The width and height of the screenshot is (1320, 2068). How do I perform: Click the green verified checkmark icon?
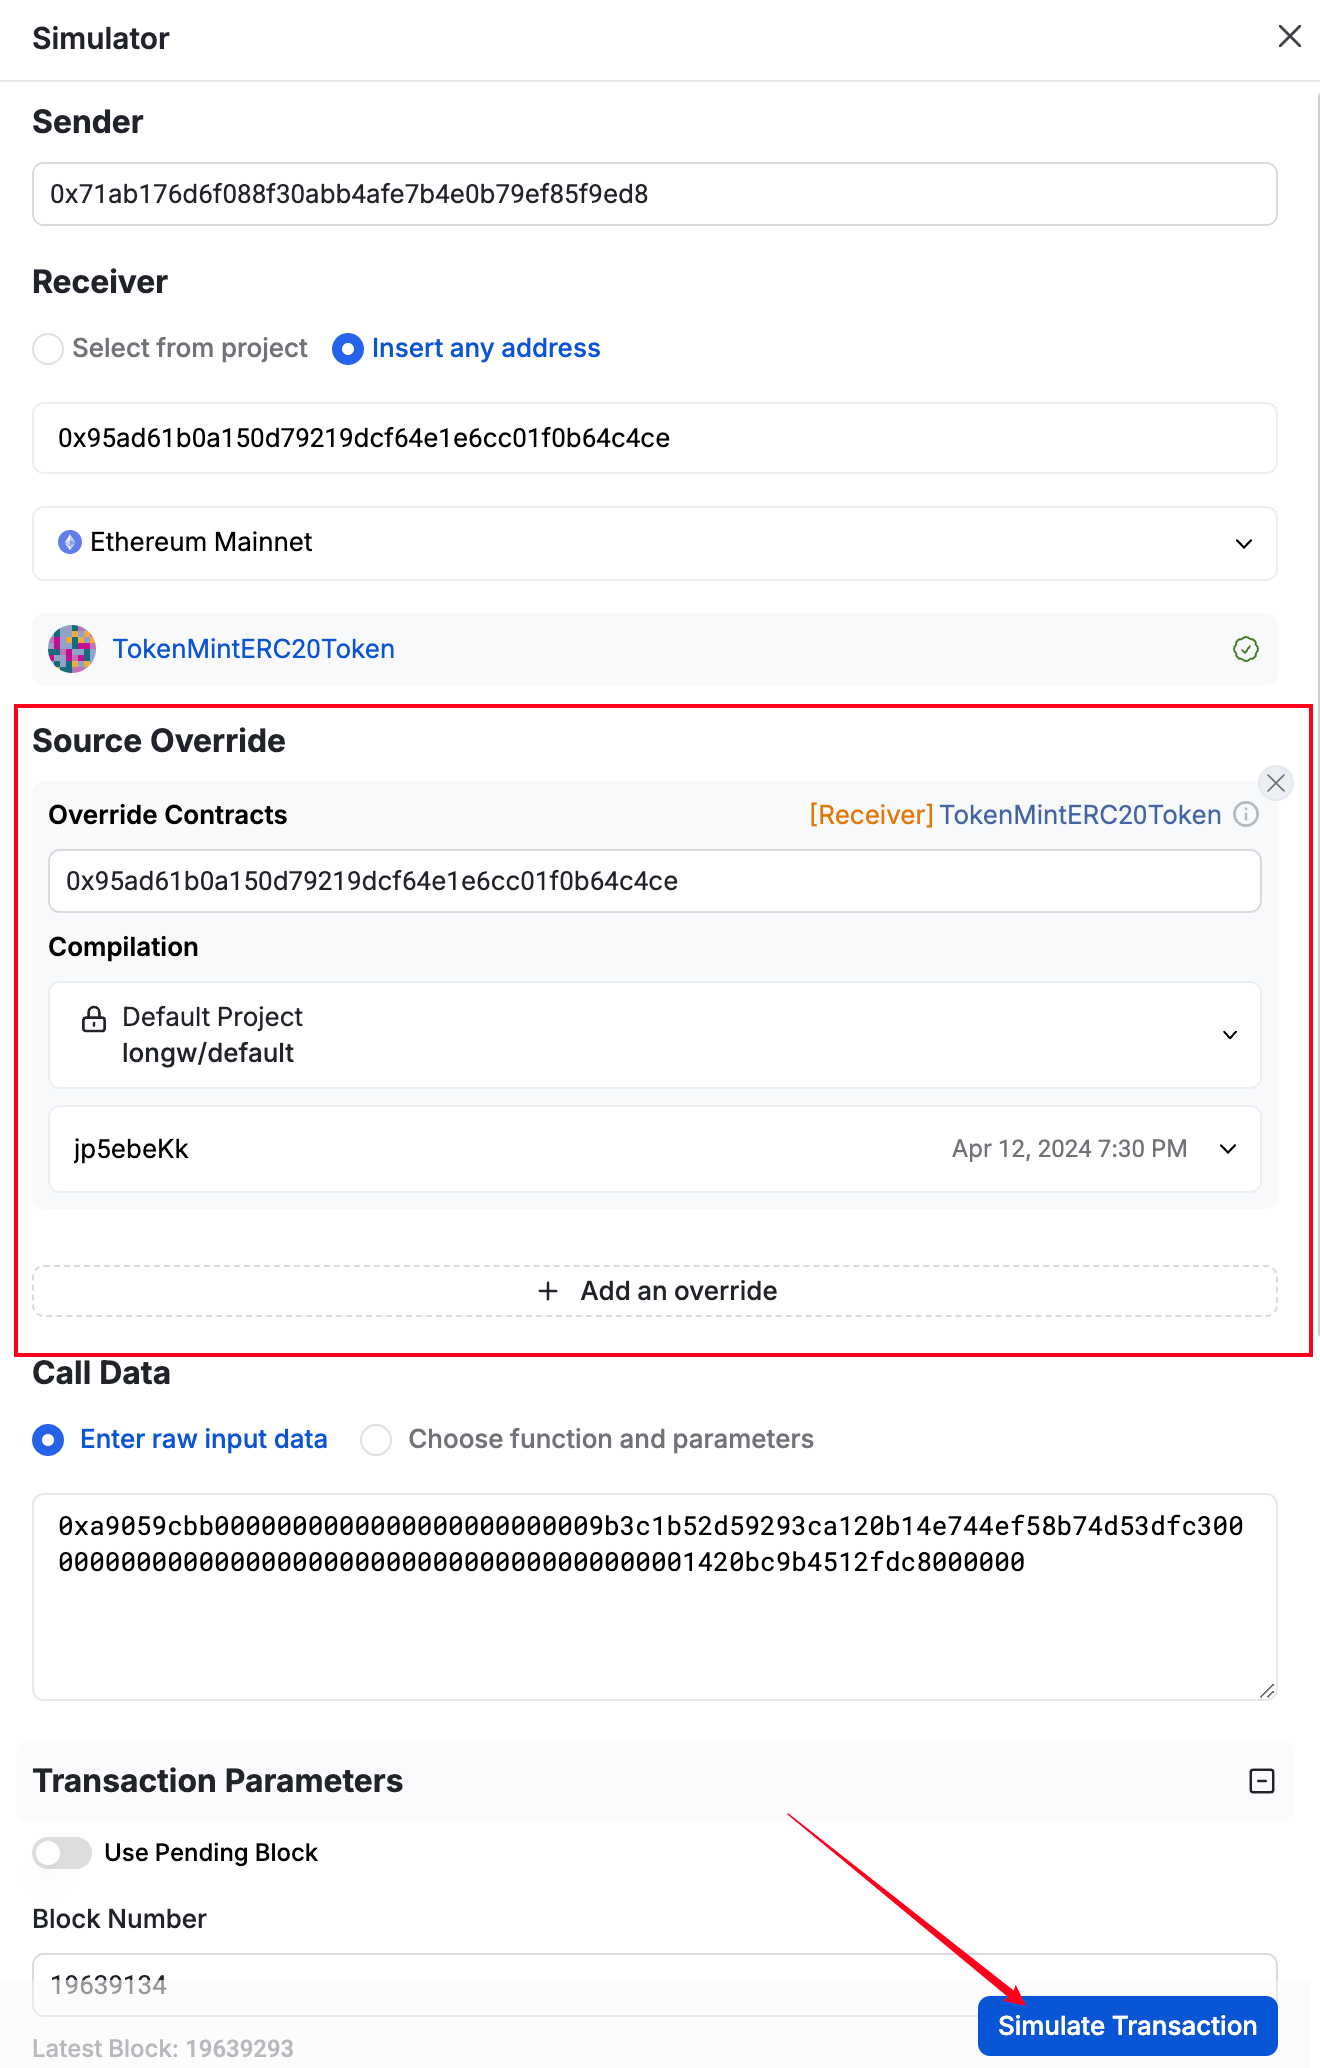1245,649
